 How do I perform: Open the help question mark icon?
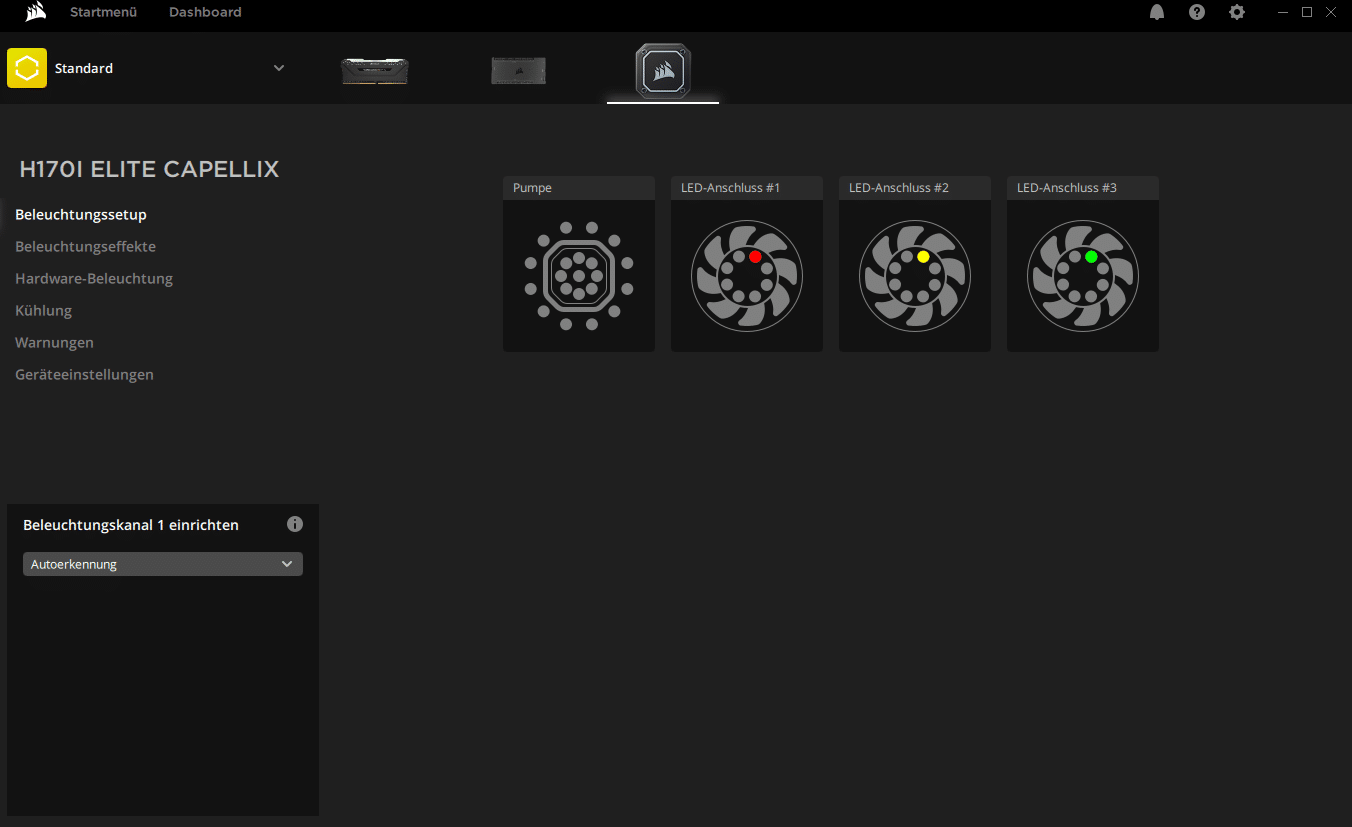1197,12
